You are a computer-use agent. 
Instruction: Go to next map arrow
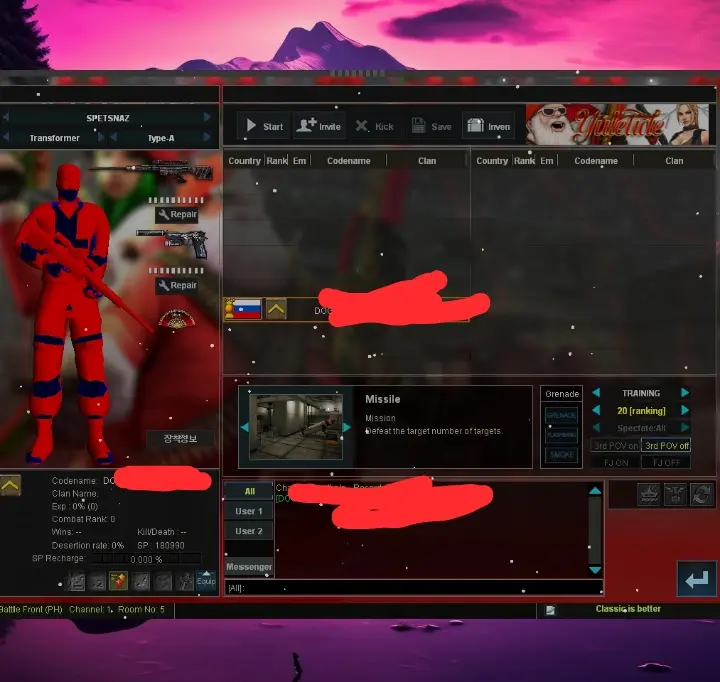[347, 428]
